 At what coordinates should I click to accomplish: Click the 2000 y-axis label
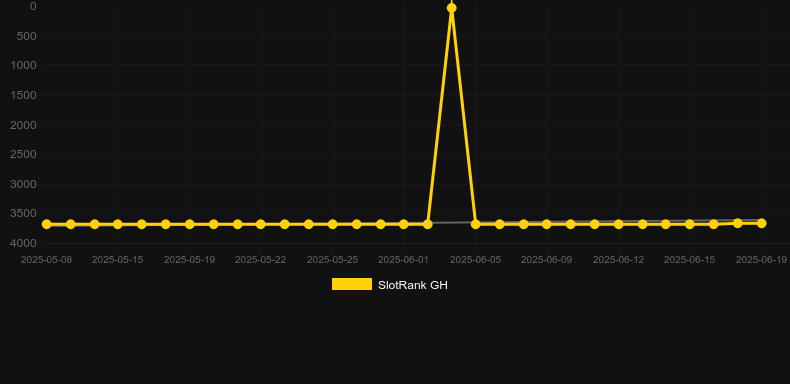pos(24,125)
